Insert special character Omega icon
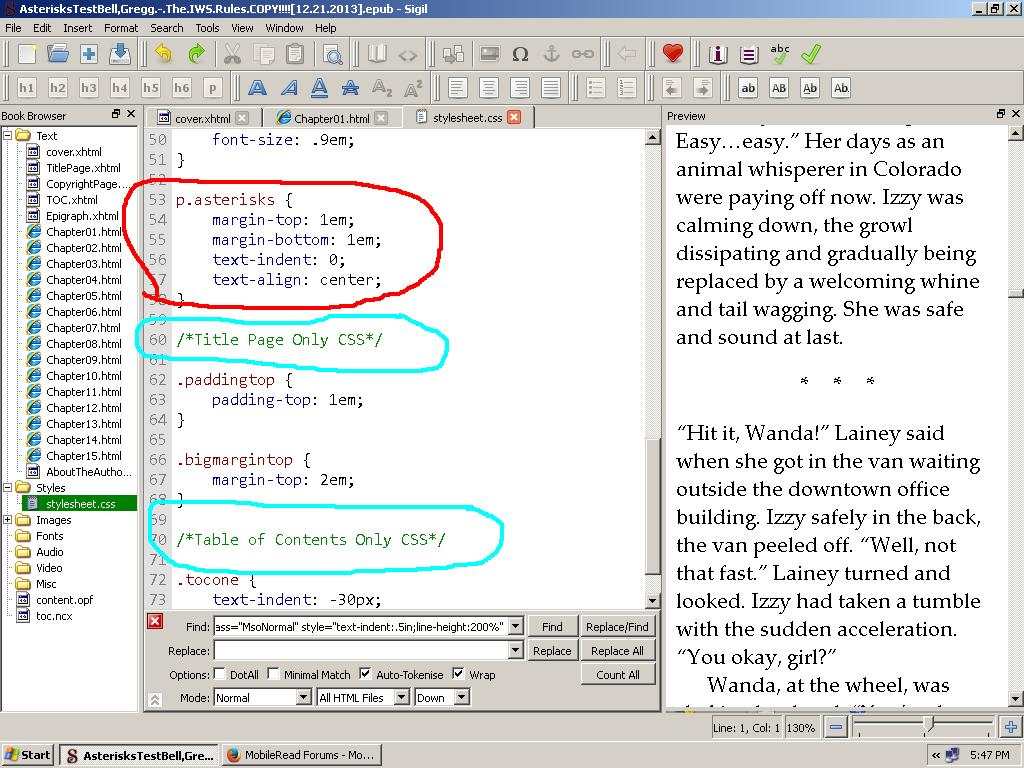1024x768 pixels. (520, 54)
